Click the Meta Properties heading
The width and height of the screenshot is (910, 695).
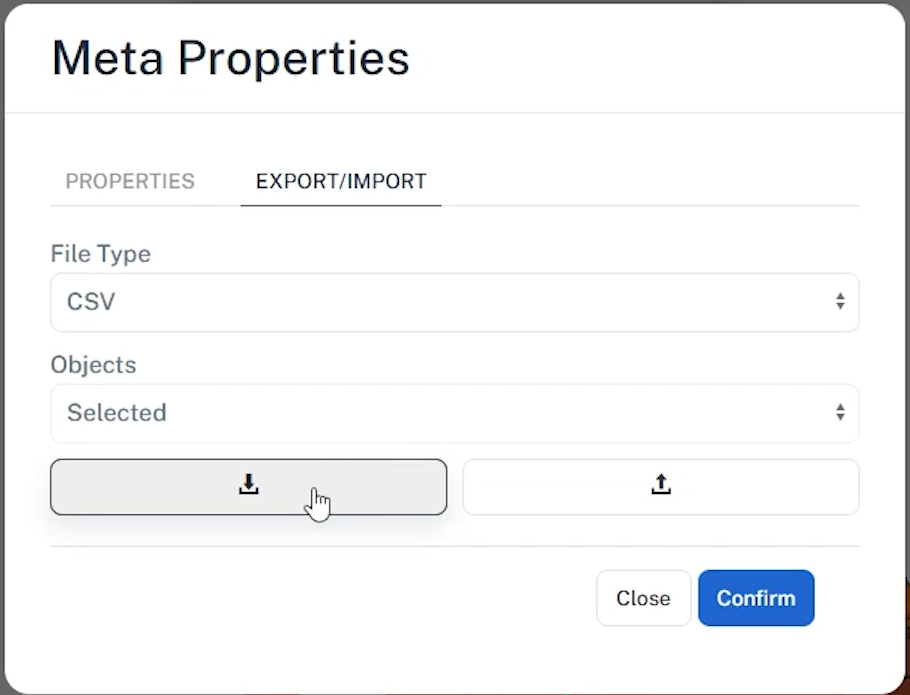230,58
